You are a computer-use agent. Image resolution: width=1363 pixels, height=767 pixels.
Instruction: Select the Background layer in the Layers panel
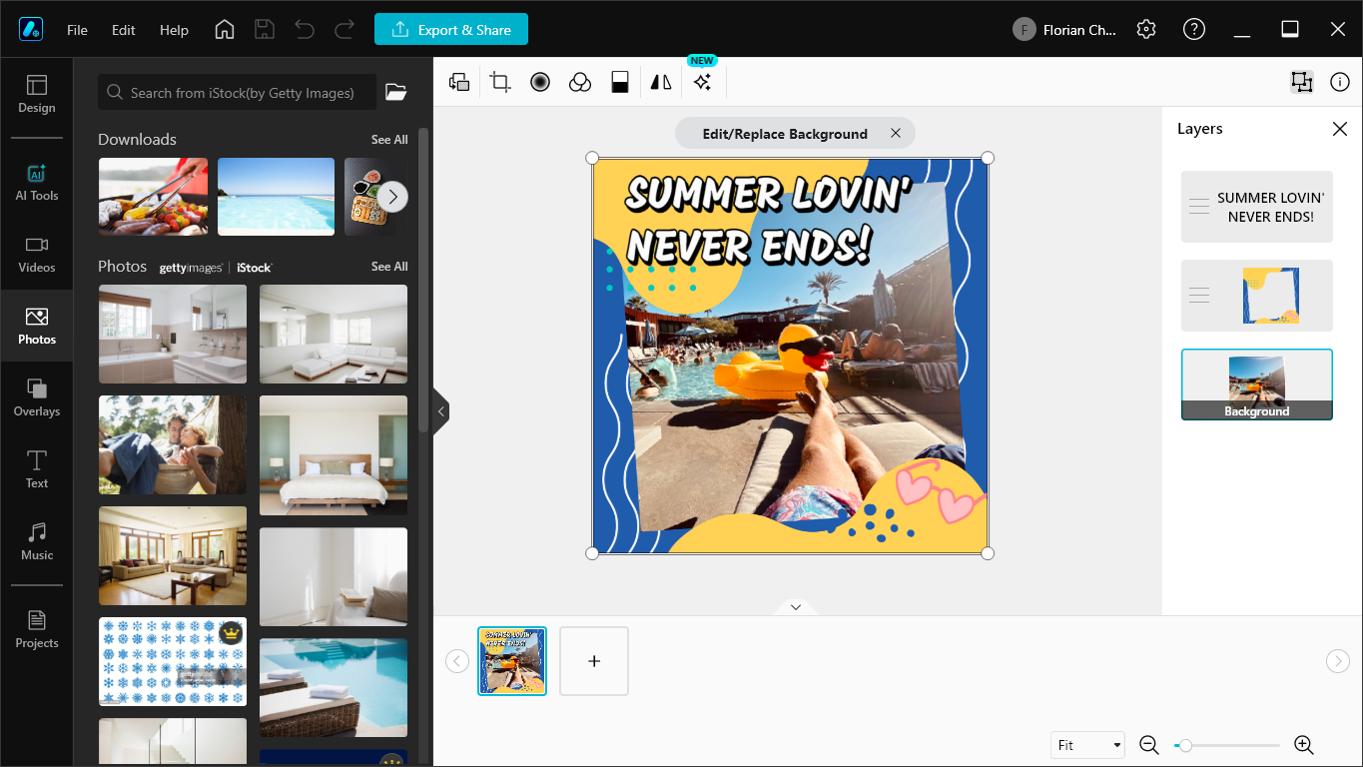[1256, 384]
